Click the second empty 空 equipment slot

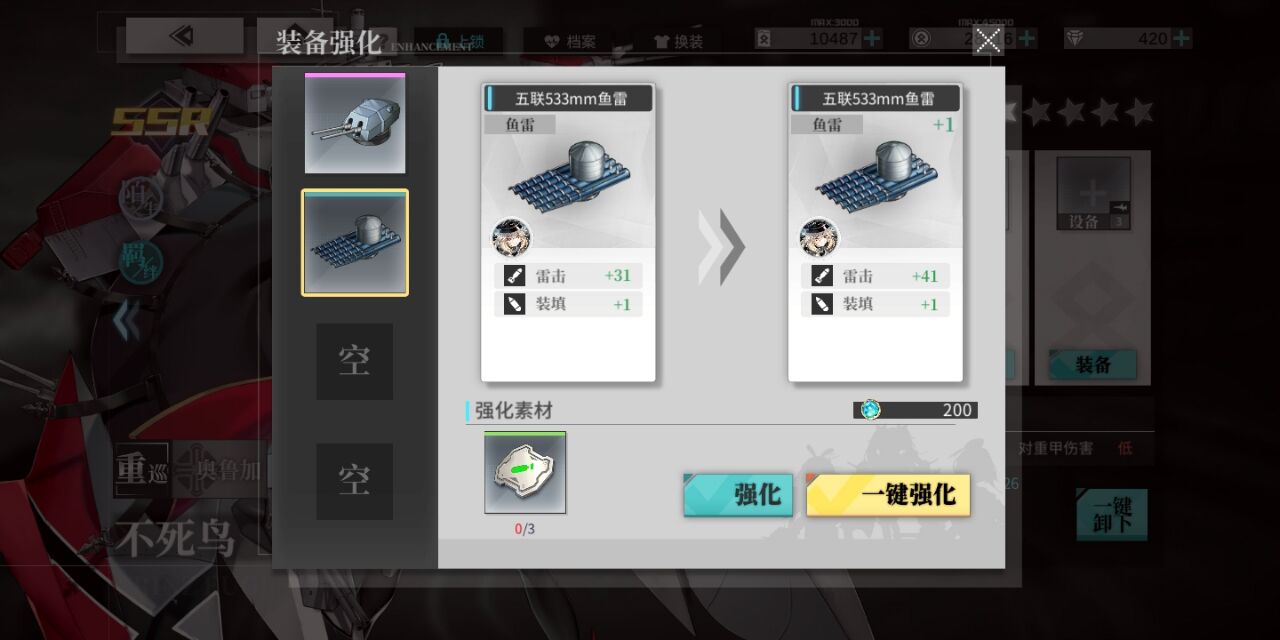(x=355, y=481)
